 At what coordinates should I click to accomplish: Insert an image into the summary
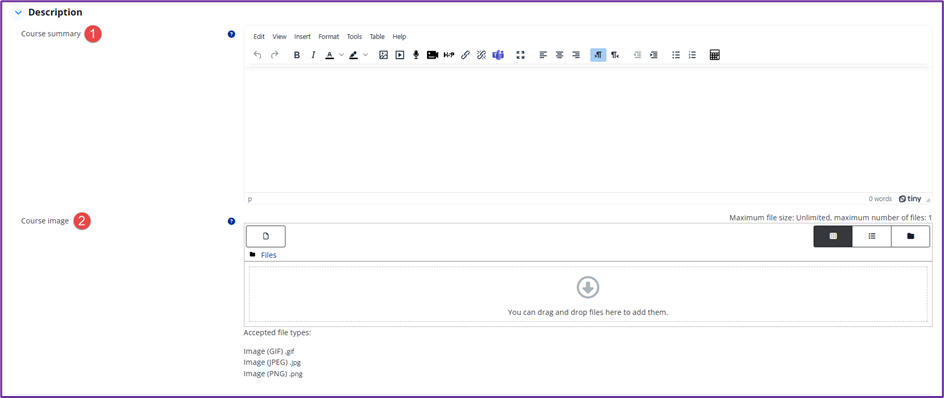(x=383, y=55)
